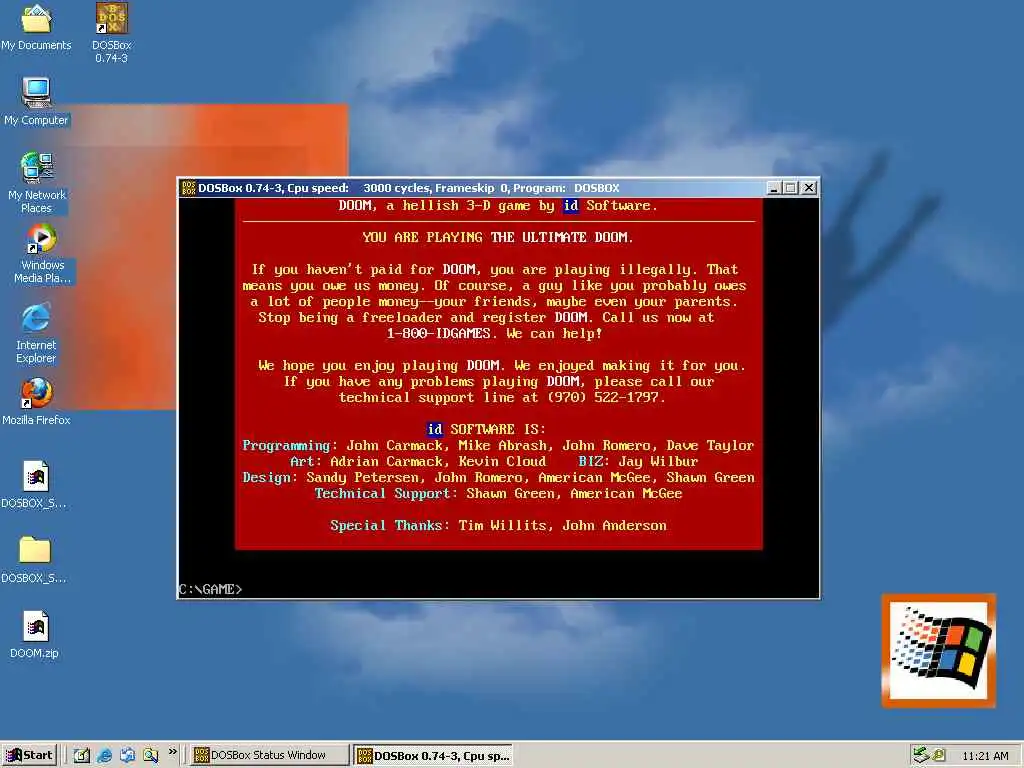Viewport: 1024px width, 768px height.
Task: Select the DOSBOX_S folder icon
Action: tap(35, 560)
